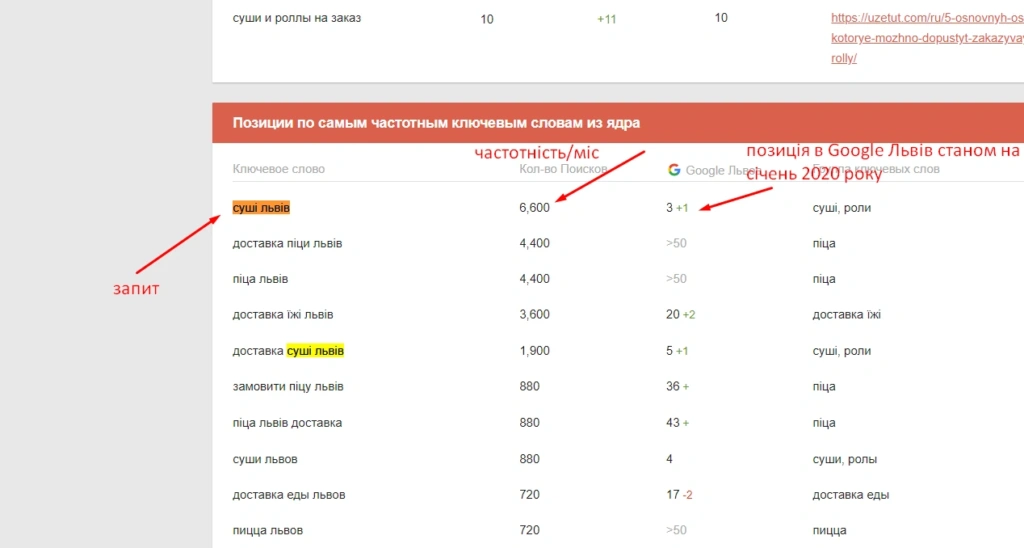
Task: Select keyword 'піца львів доставка'
Action: coord(287,423)
